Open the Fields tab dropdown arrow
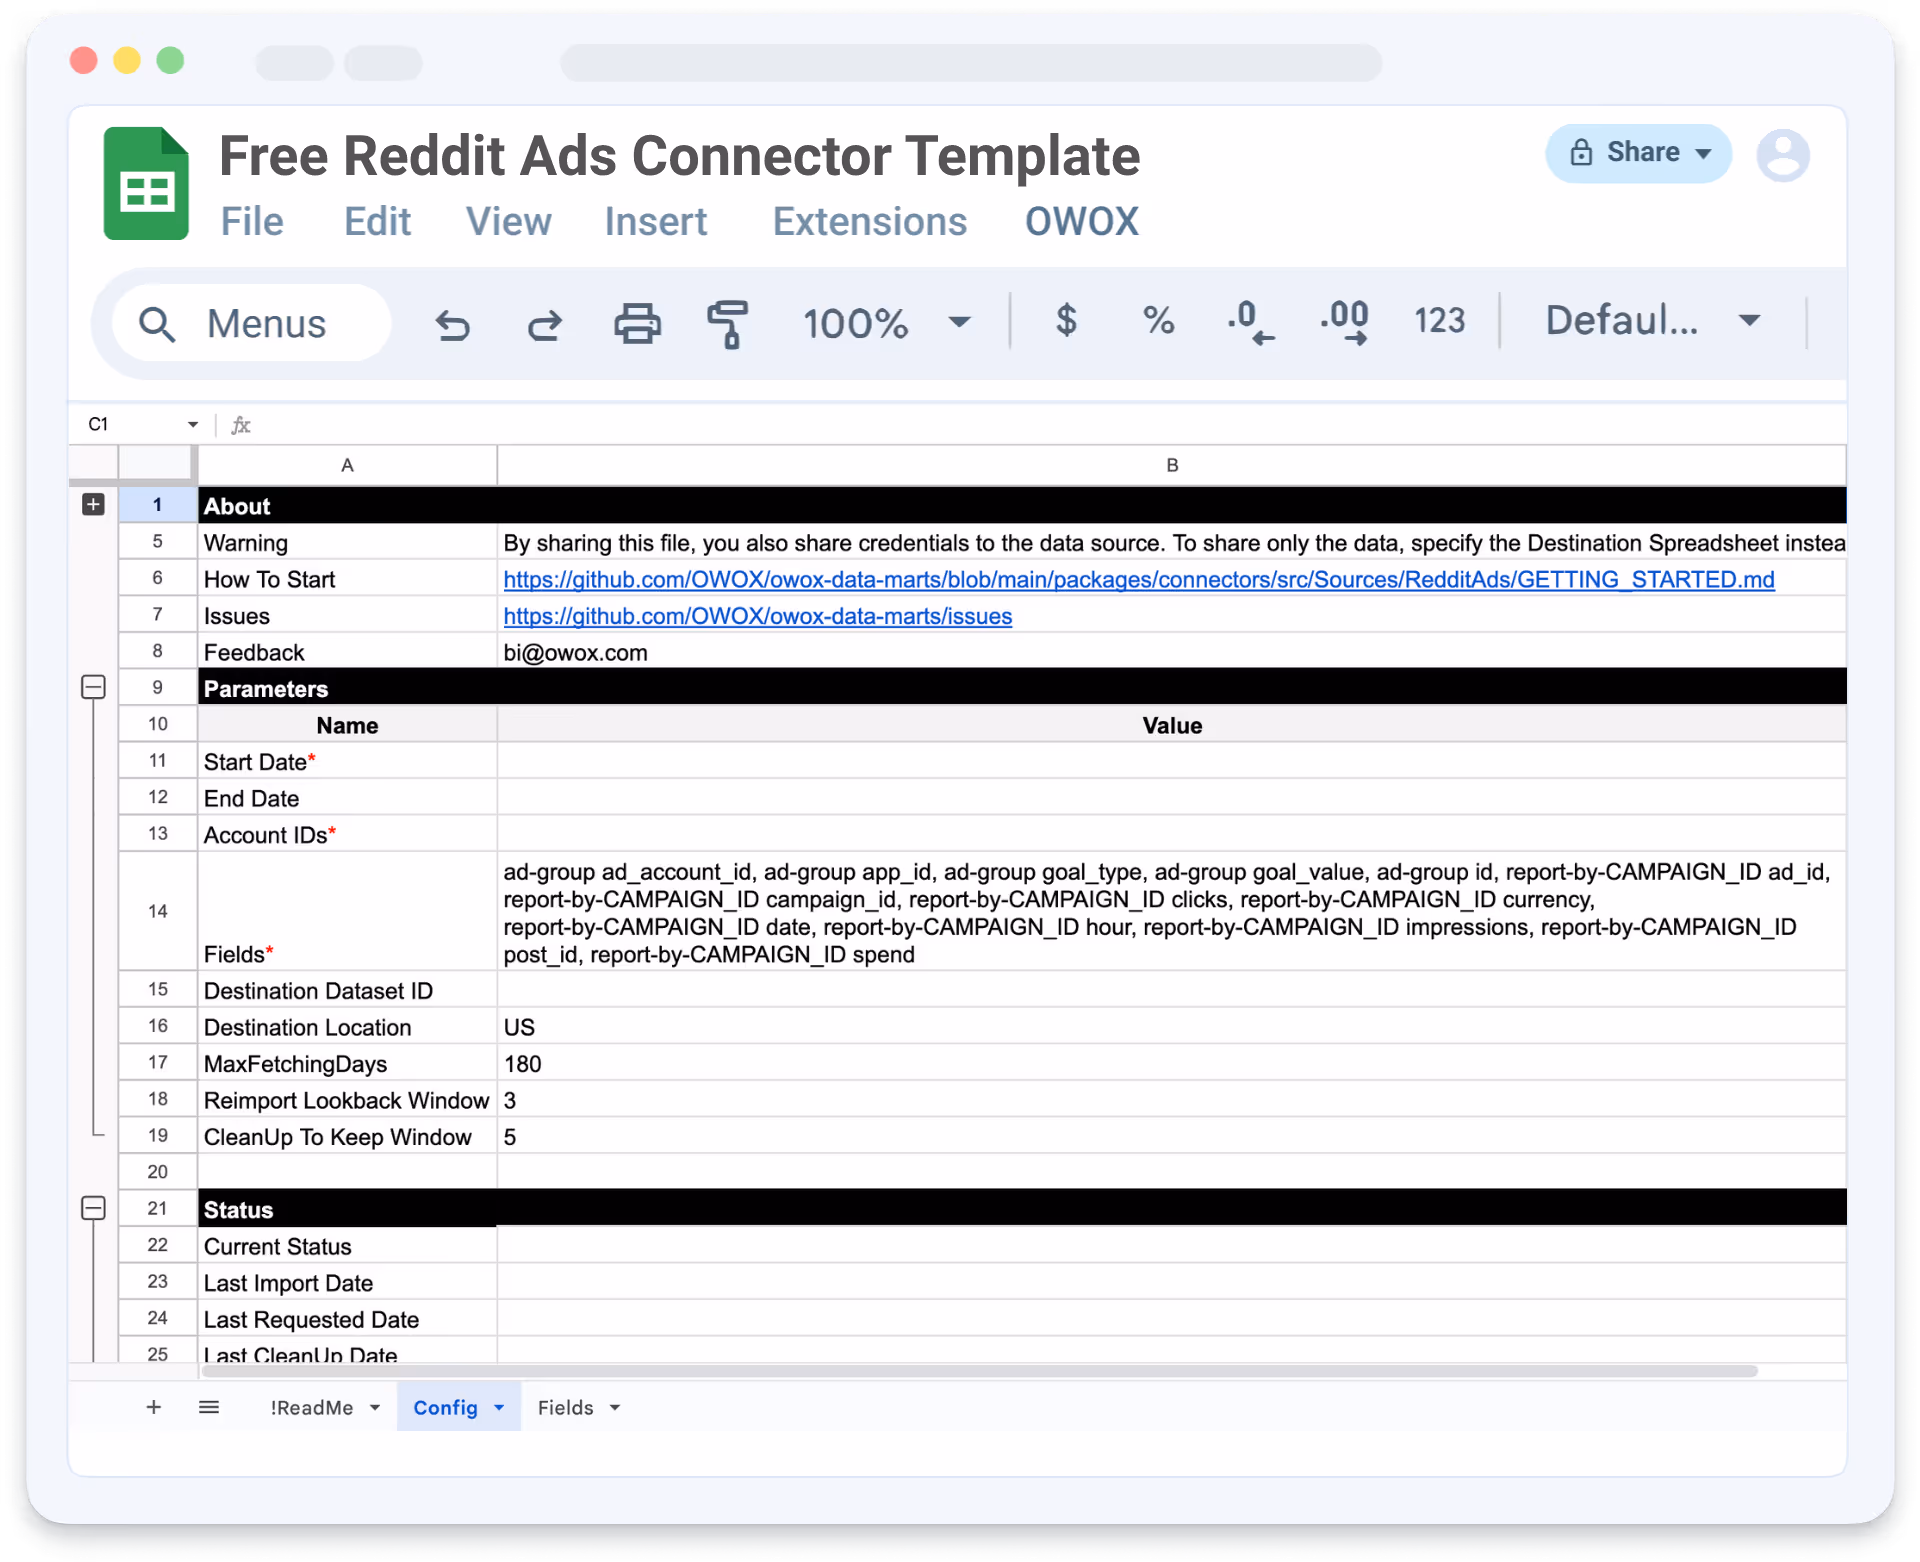Screen dimensions: 1920x1562 click(x=615, y=1408)
